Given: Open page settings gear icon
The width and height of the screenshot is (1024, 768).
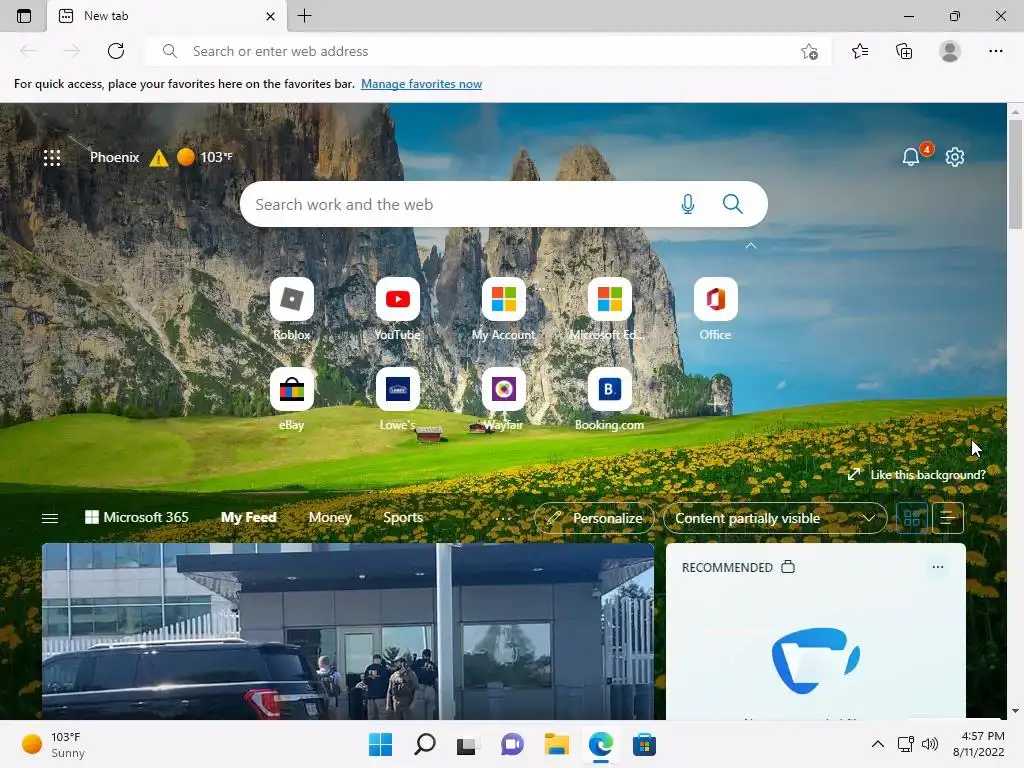Looking at the screenshot, I should pos(955,157).
